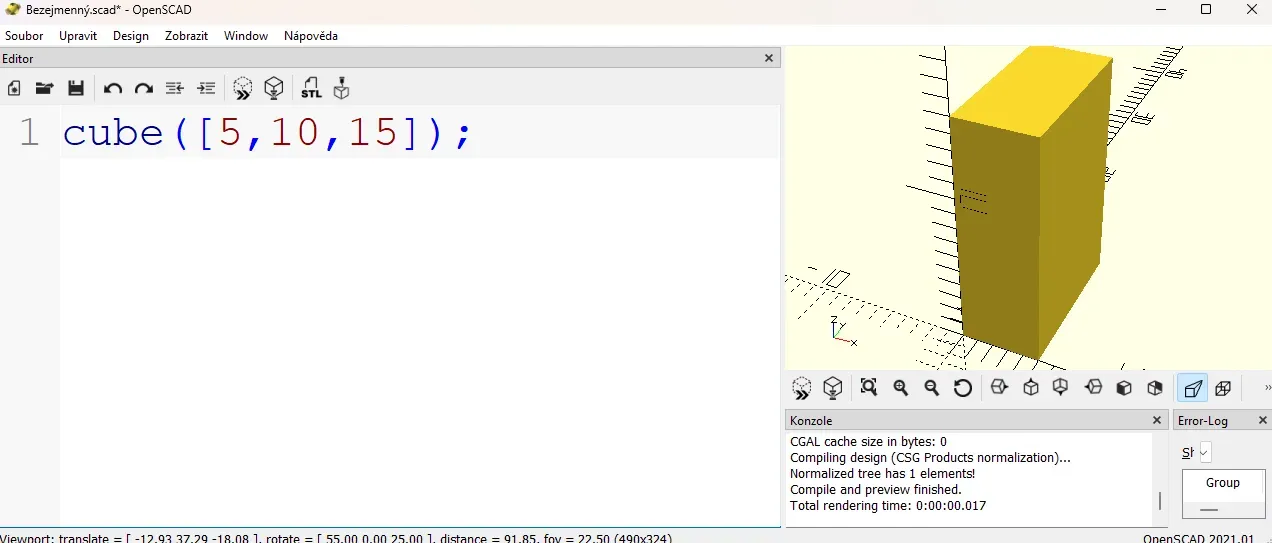The width and height of the screenshot is (1272, 543).
Task: Close the Konzole panel
Action: (x=1157, y=420)
